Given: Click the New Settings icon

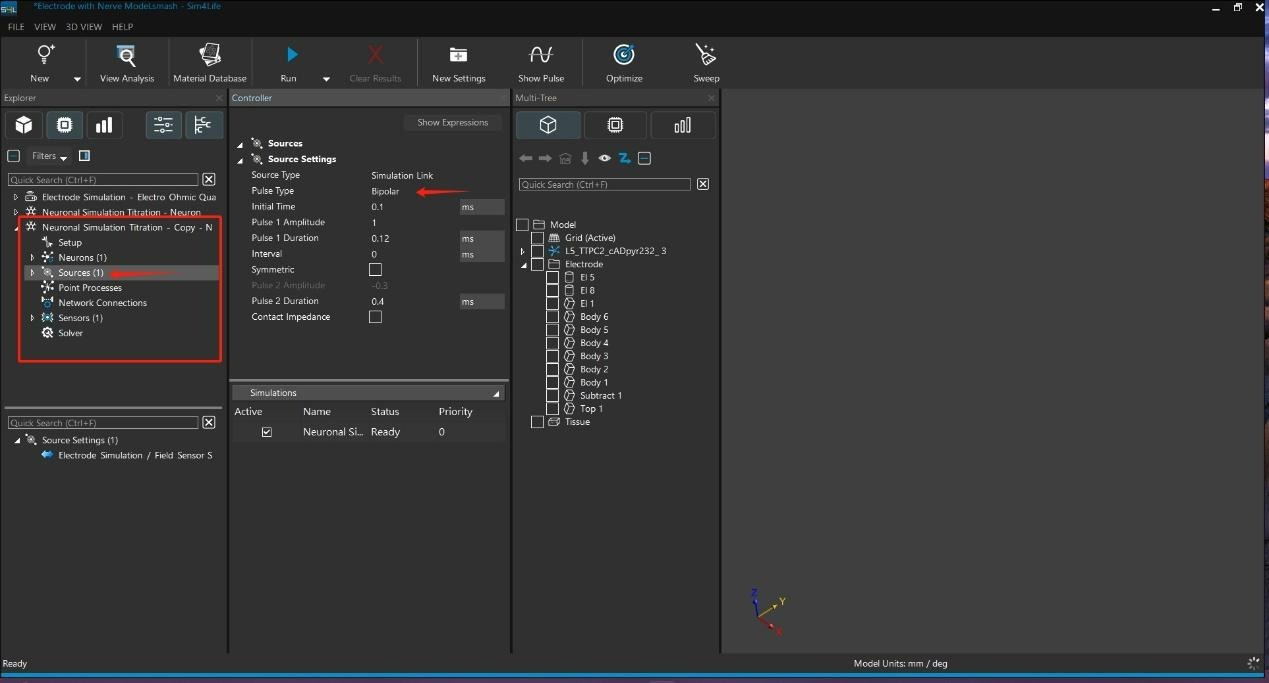Looking at the screenshot, I should 458,55.
